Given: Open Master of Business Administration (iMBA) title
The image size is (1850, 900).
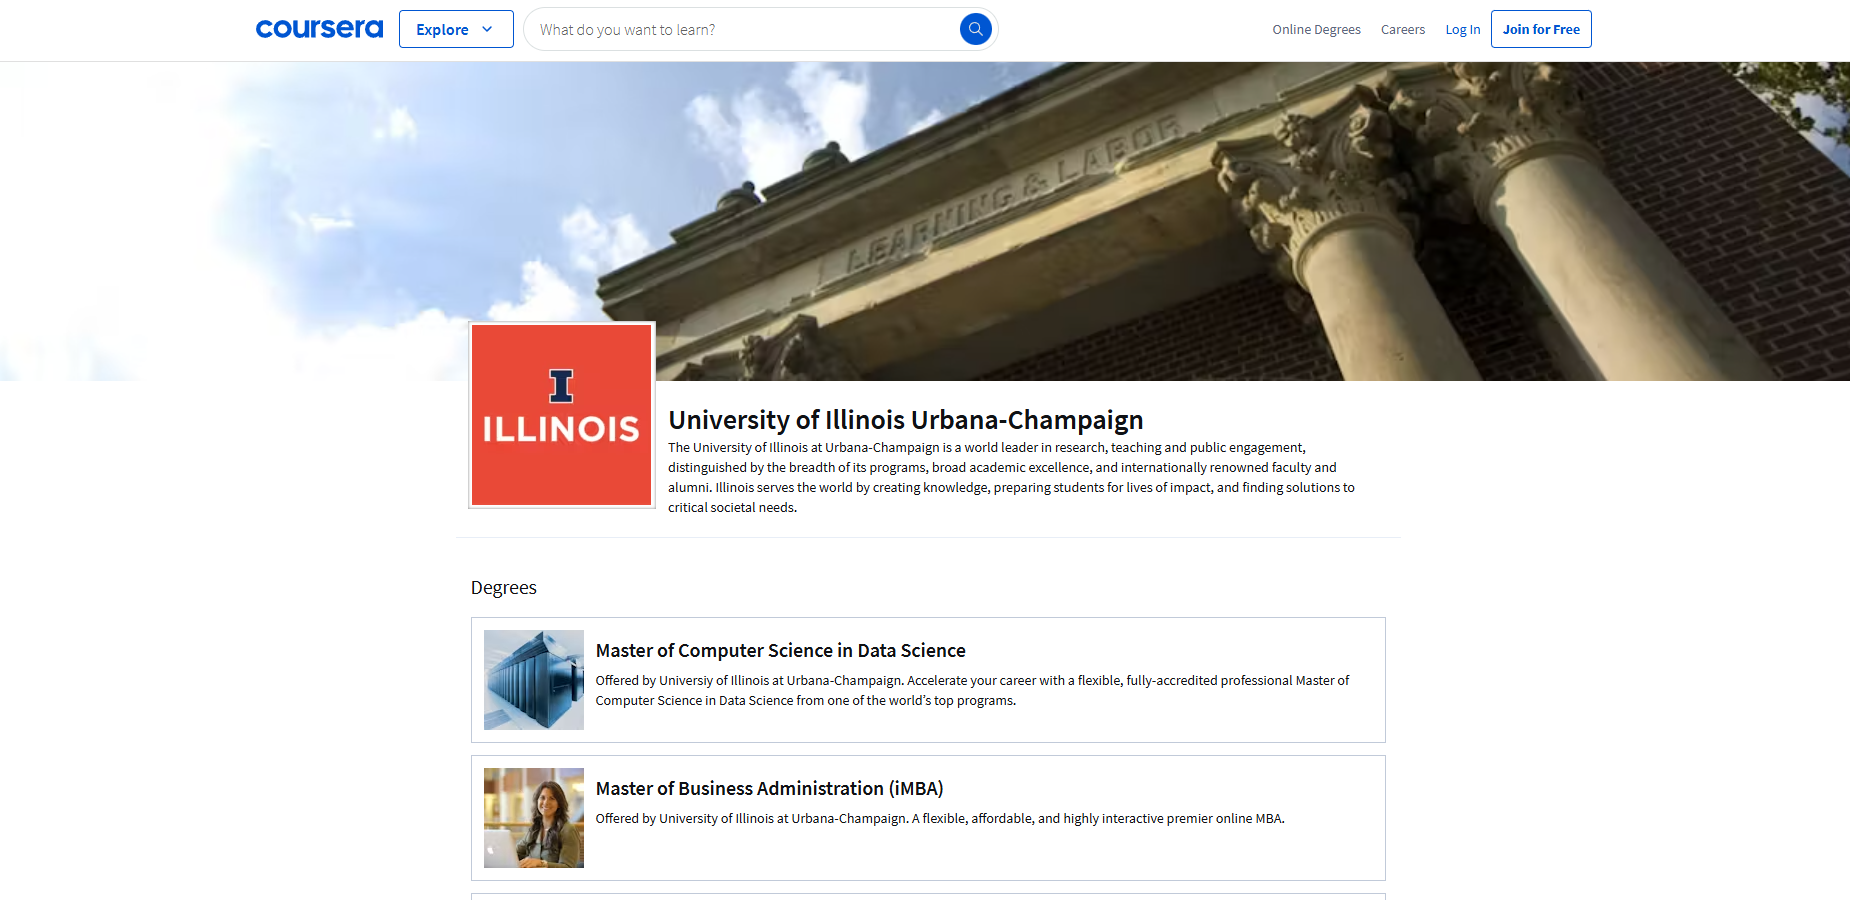Looking at the screenshot, I should tap(769, 789).
